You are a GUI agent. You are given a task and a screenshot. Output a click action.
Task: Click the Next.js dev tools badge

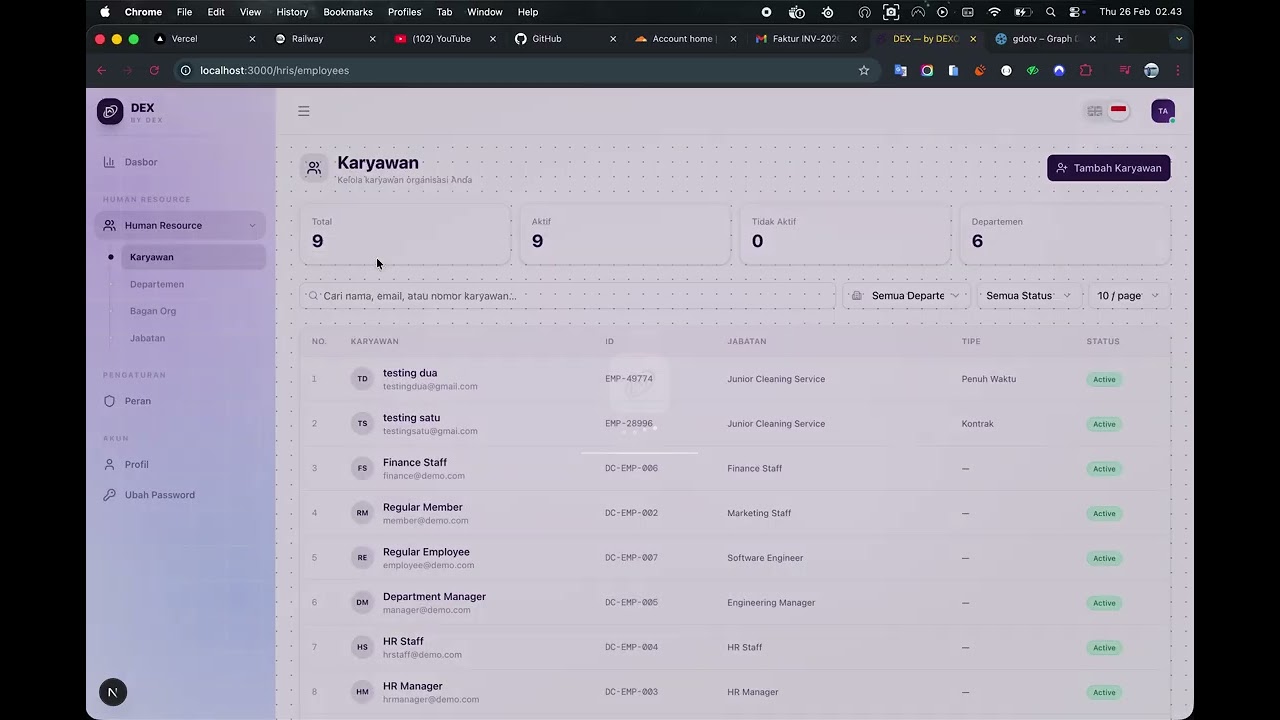(x=113, y=692)
